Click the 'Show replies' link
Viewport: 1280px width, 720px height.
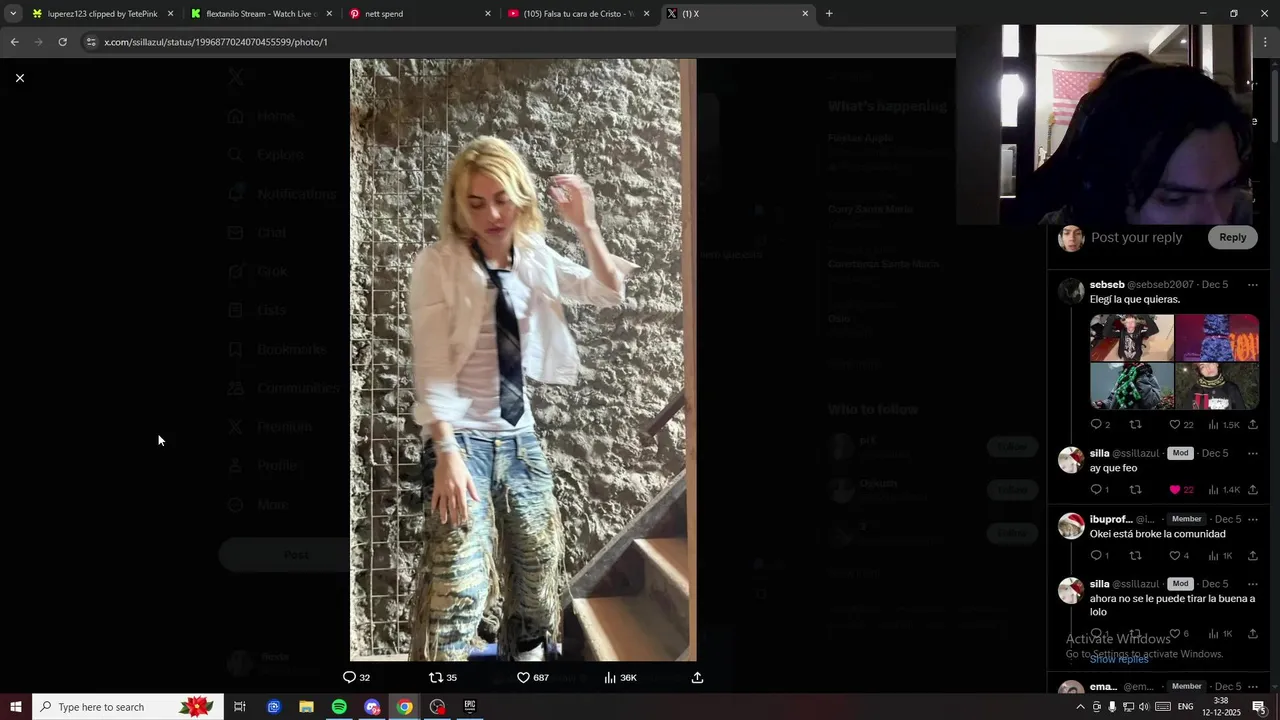1119,659
